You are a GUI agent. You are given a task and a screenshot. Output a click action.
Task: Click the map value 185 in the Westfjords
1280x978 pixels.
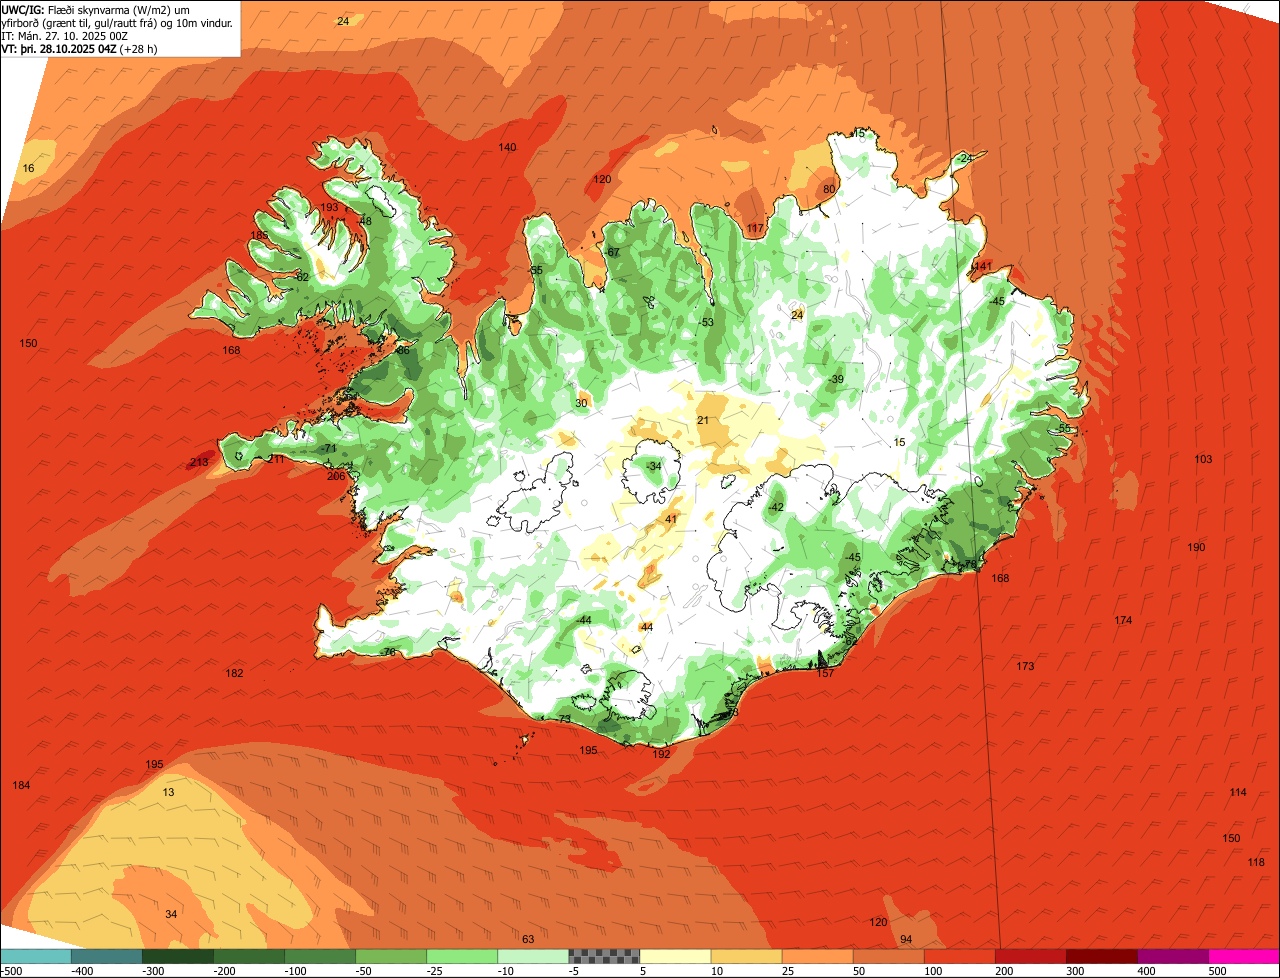259,235
